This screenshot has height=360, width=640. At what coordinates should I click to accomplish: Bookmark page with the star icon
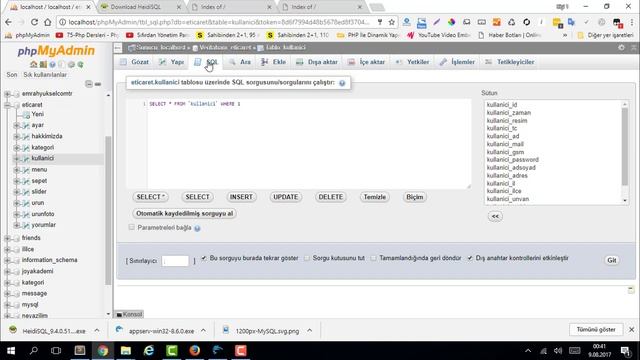tap(391, 22)
